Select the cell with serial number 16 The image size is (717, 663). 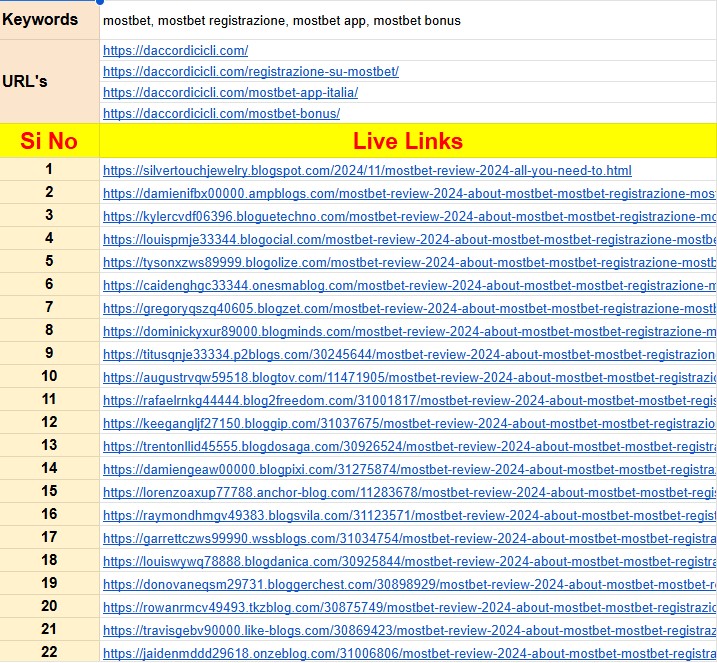pyautogui.click(x=49, y=514)
